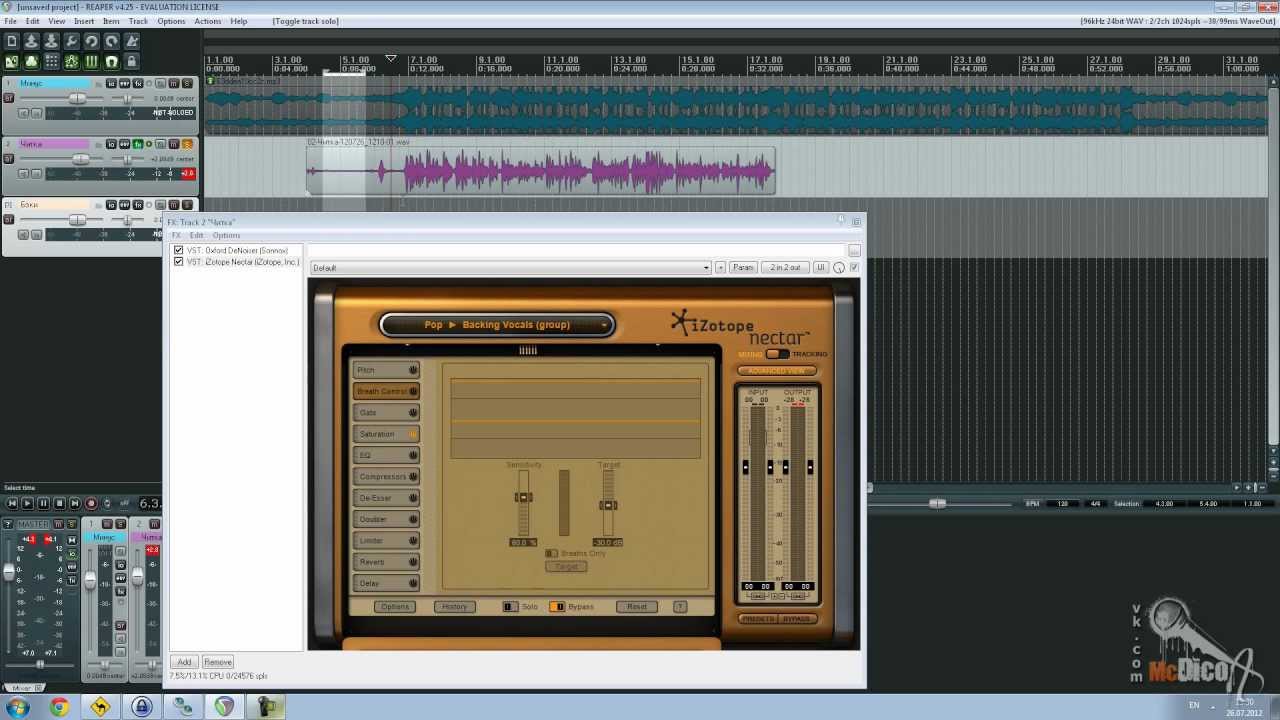Screen dimensions: 1280x720
Task: Toggle snap magnet toolbar icon
Action: click(111, 61)
